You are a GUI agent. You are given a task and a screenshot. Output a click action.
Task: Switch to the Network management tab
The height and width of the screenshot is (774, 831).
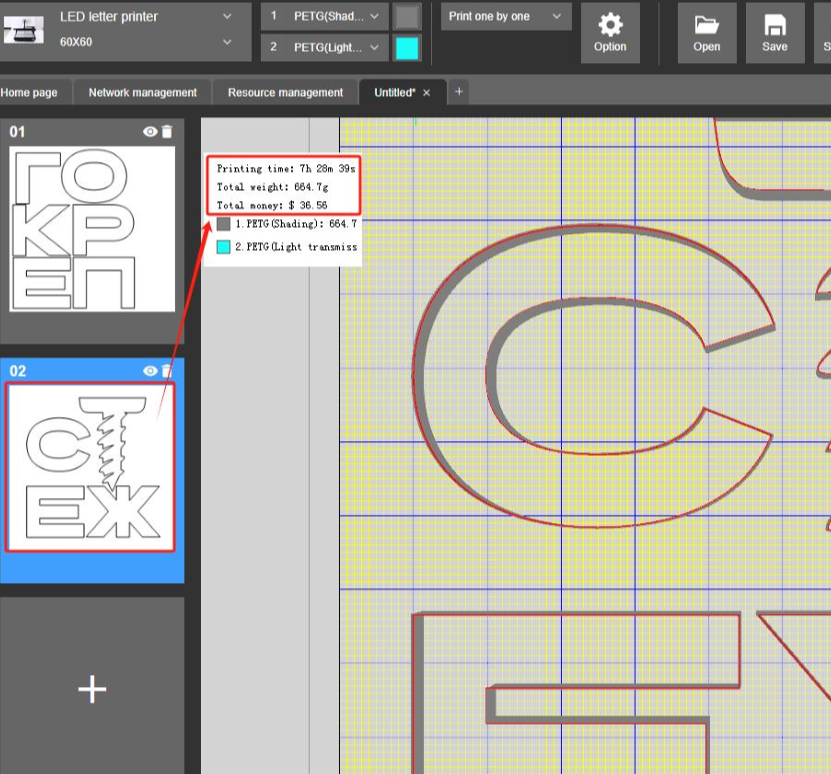coord(142,92)
